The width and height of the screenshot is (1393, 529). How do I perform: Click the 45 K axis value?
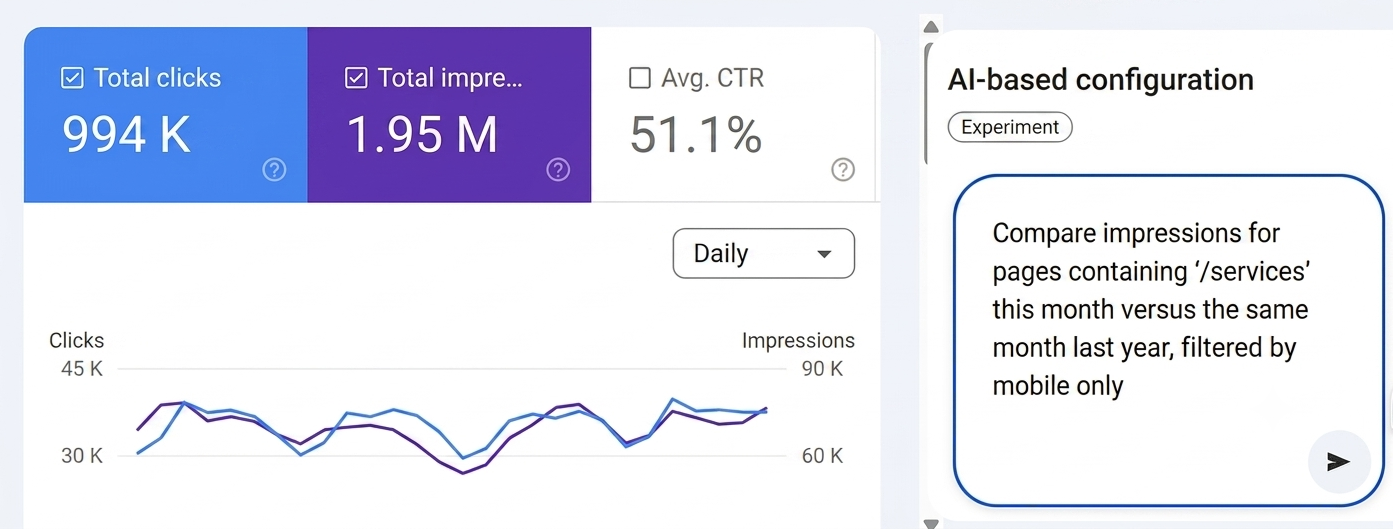[82, 369]
